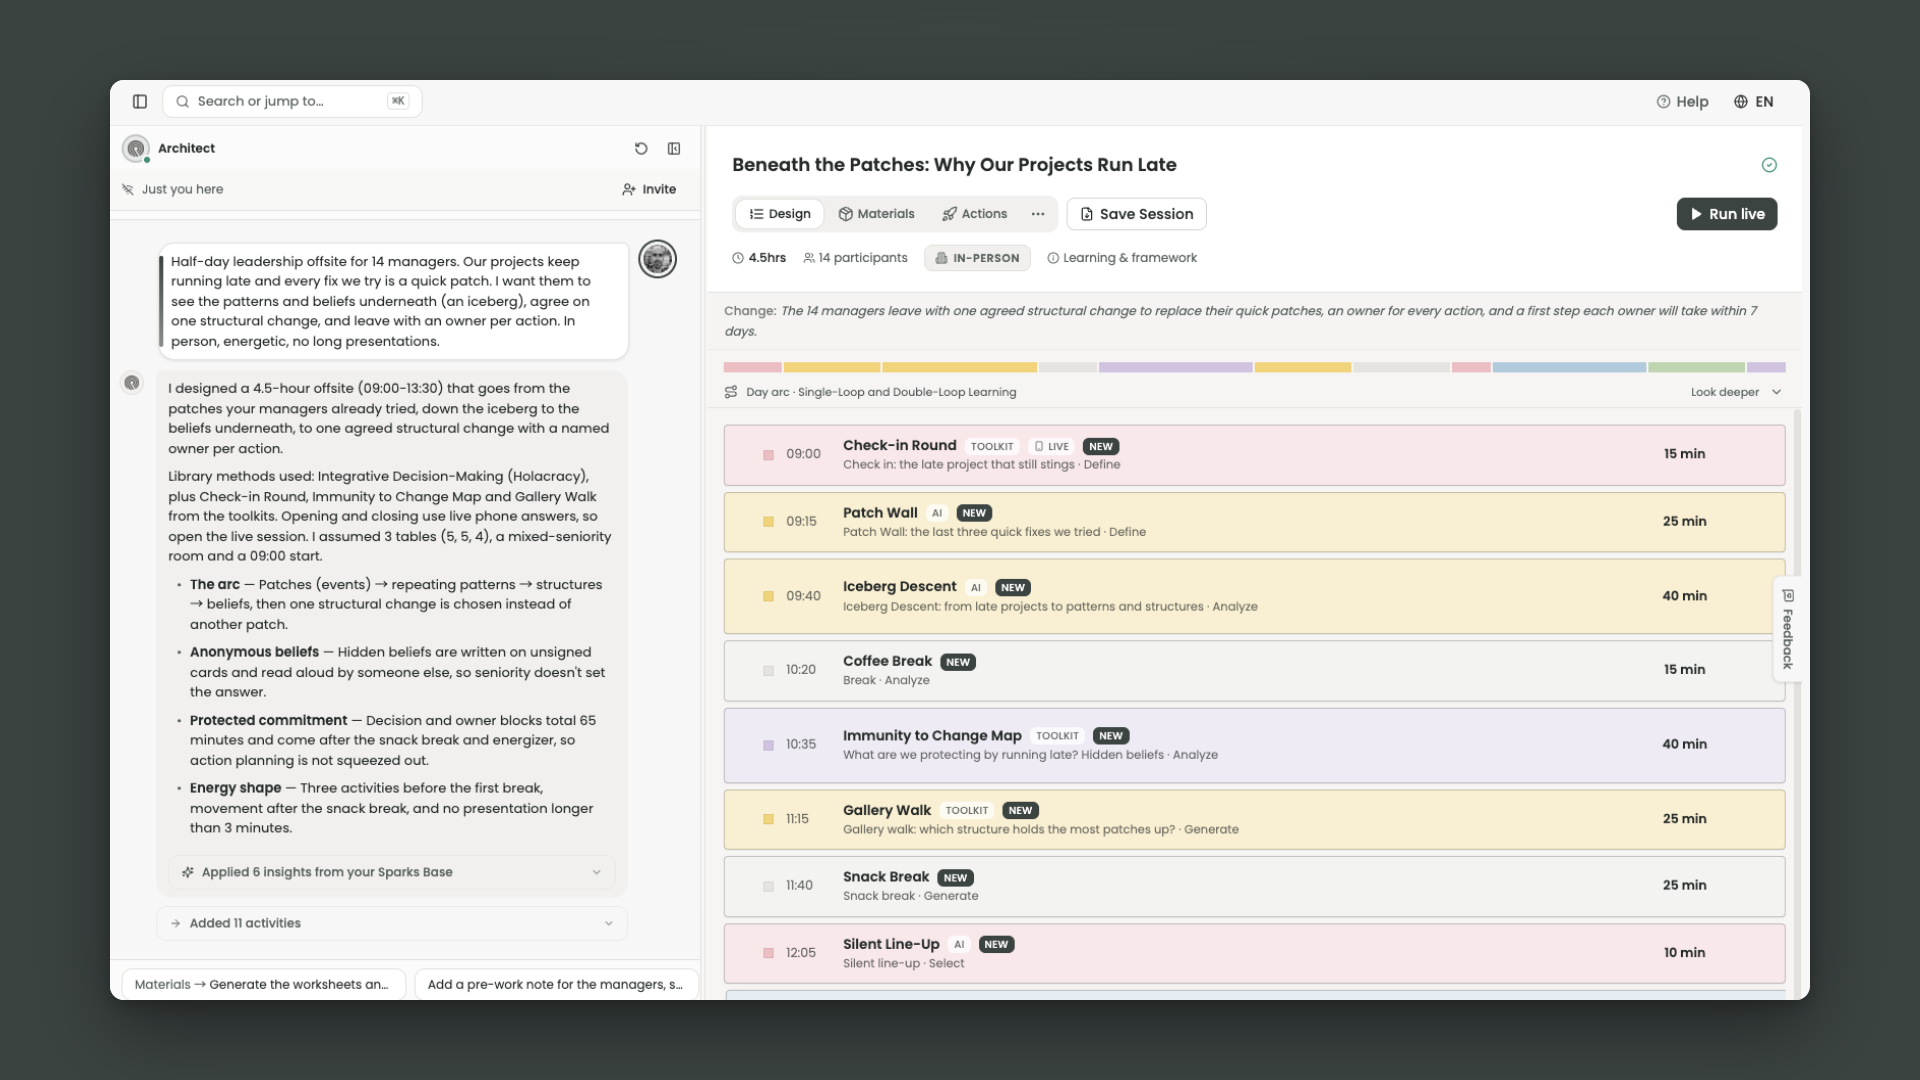
Task: Expand the Added 11 activities section
Action: (x=392, y=923)
